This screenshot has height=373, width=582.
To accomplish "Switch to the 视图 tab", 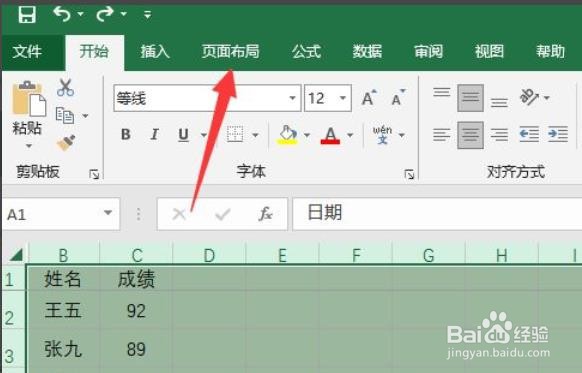I will (489, 51).
